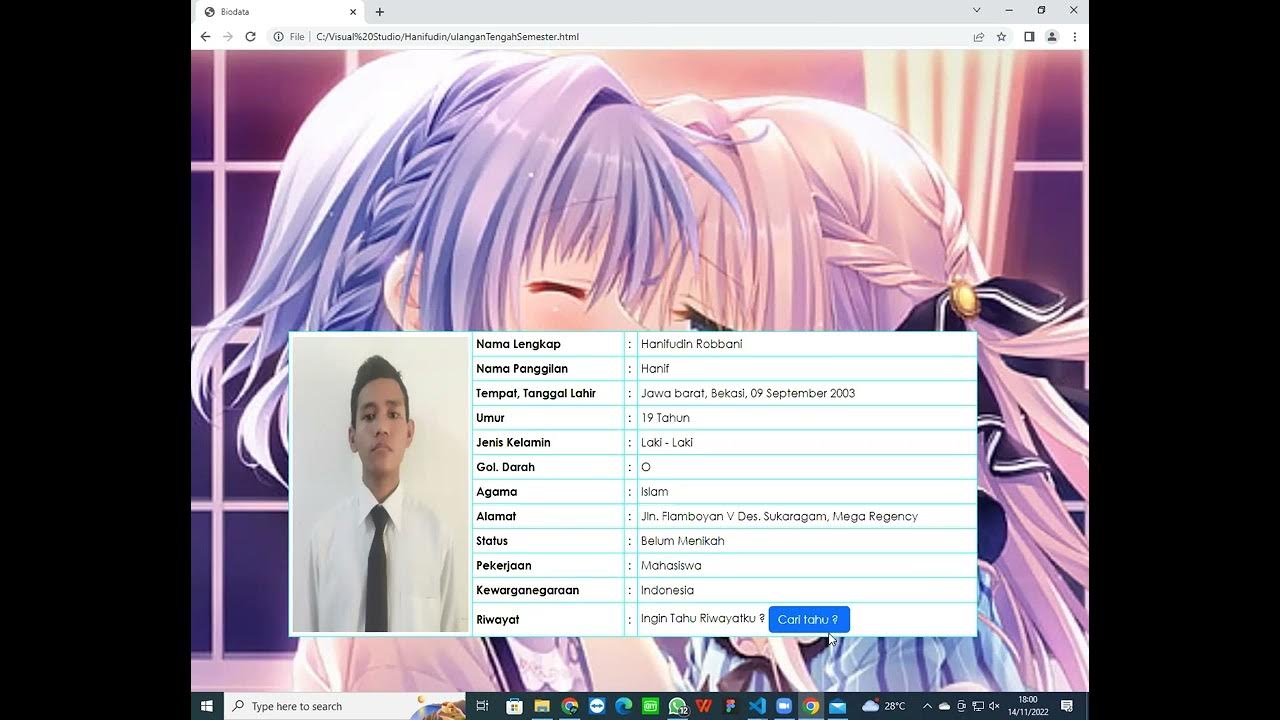Click the Gol. Darah label

click(505, 467)
